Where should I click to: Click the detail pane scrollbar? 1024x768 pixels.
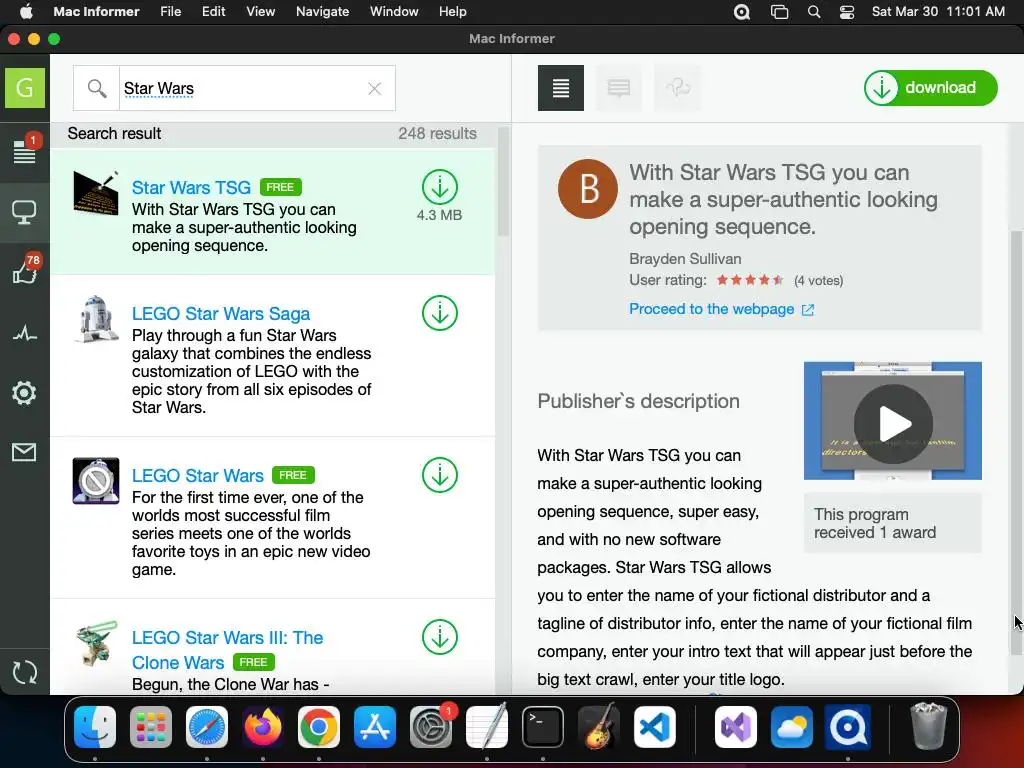tap(1016, 443)
